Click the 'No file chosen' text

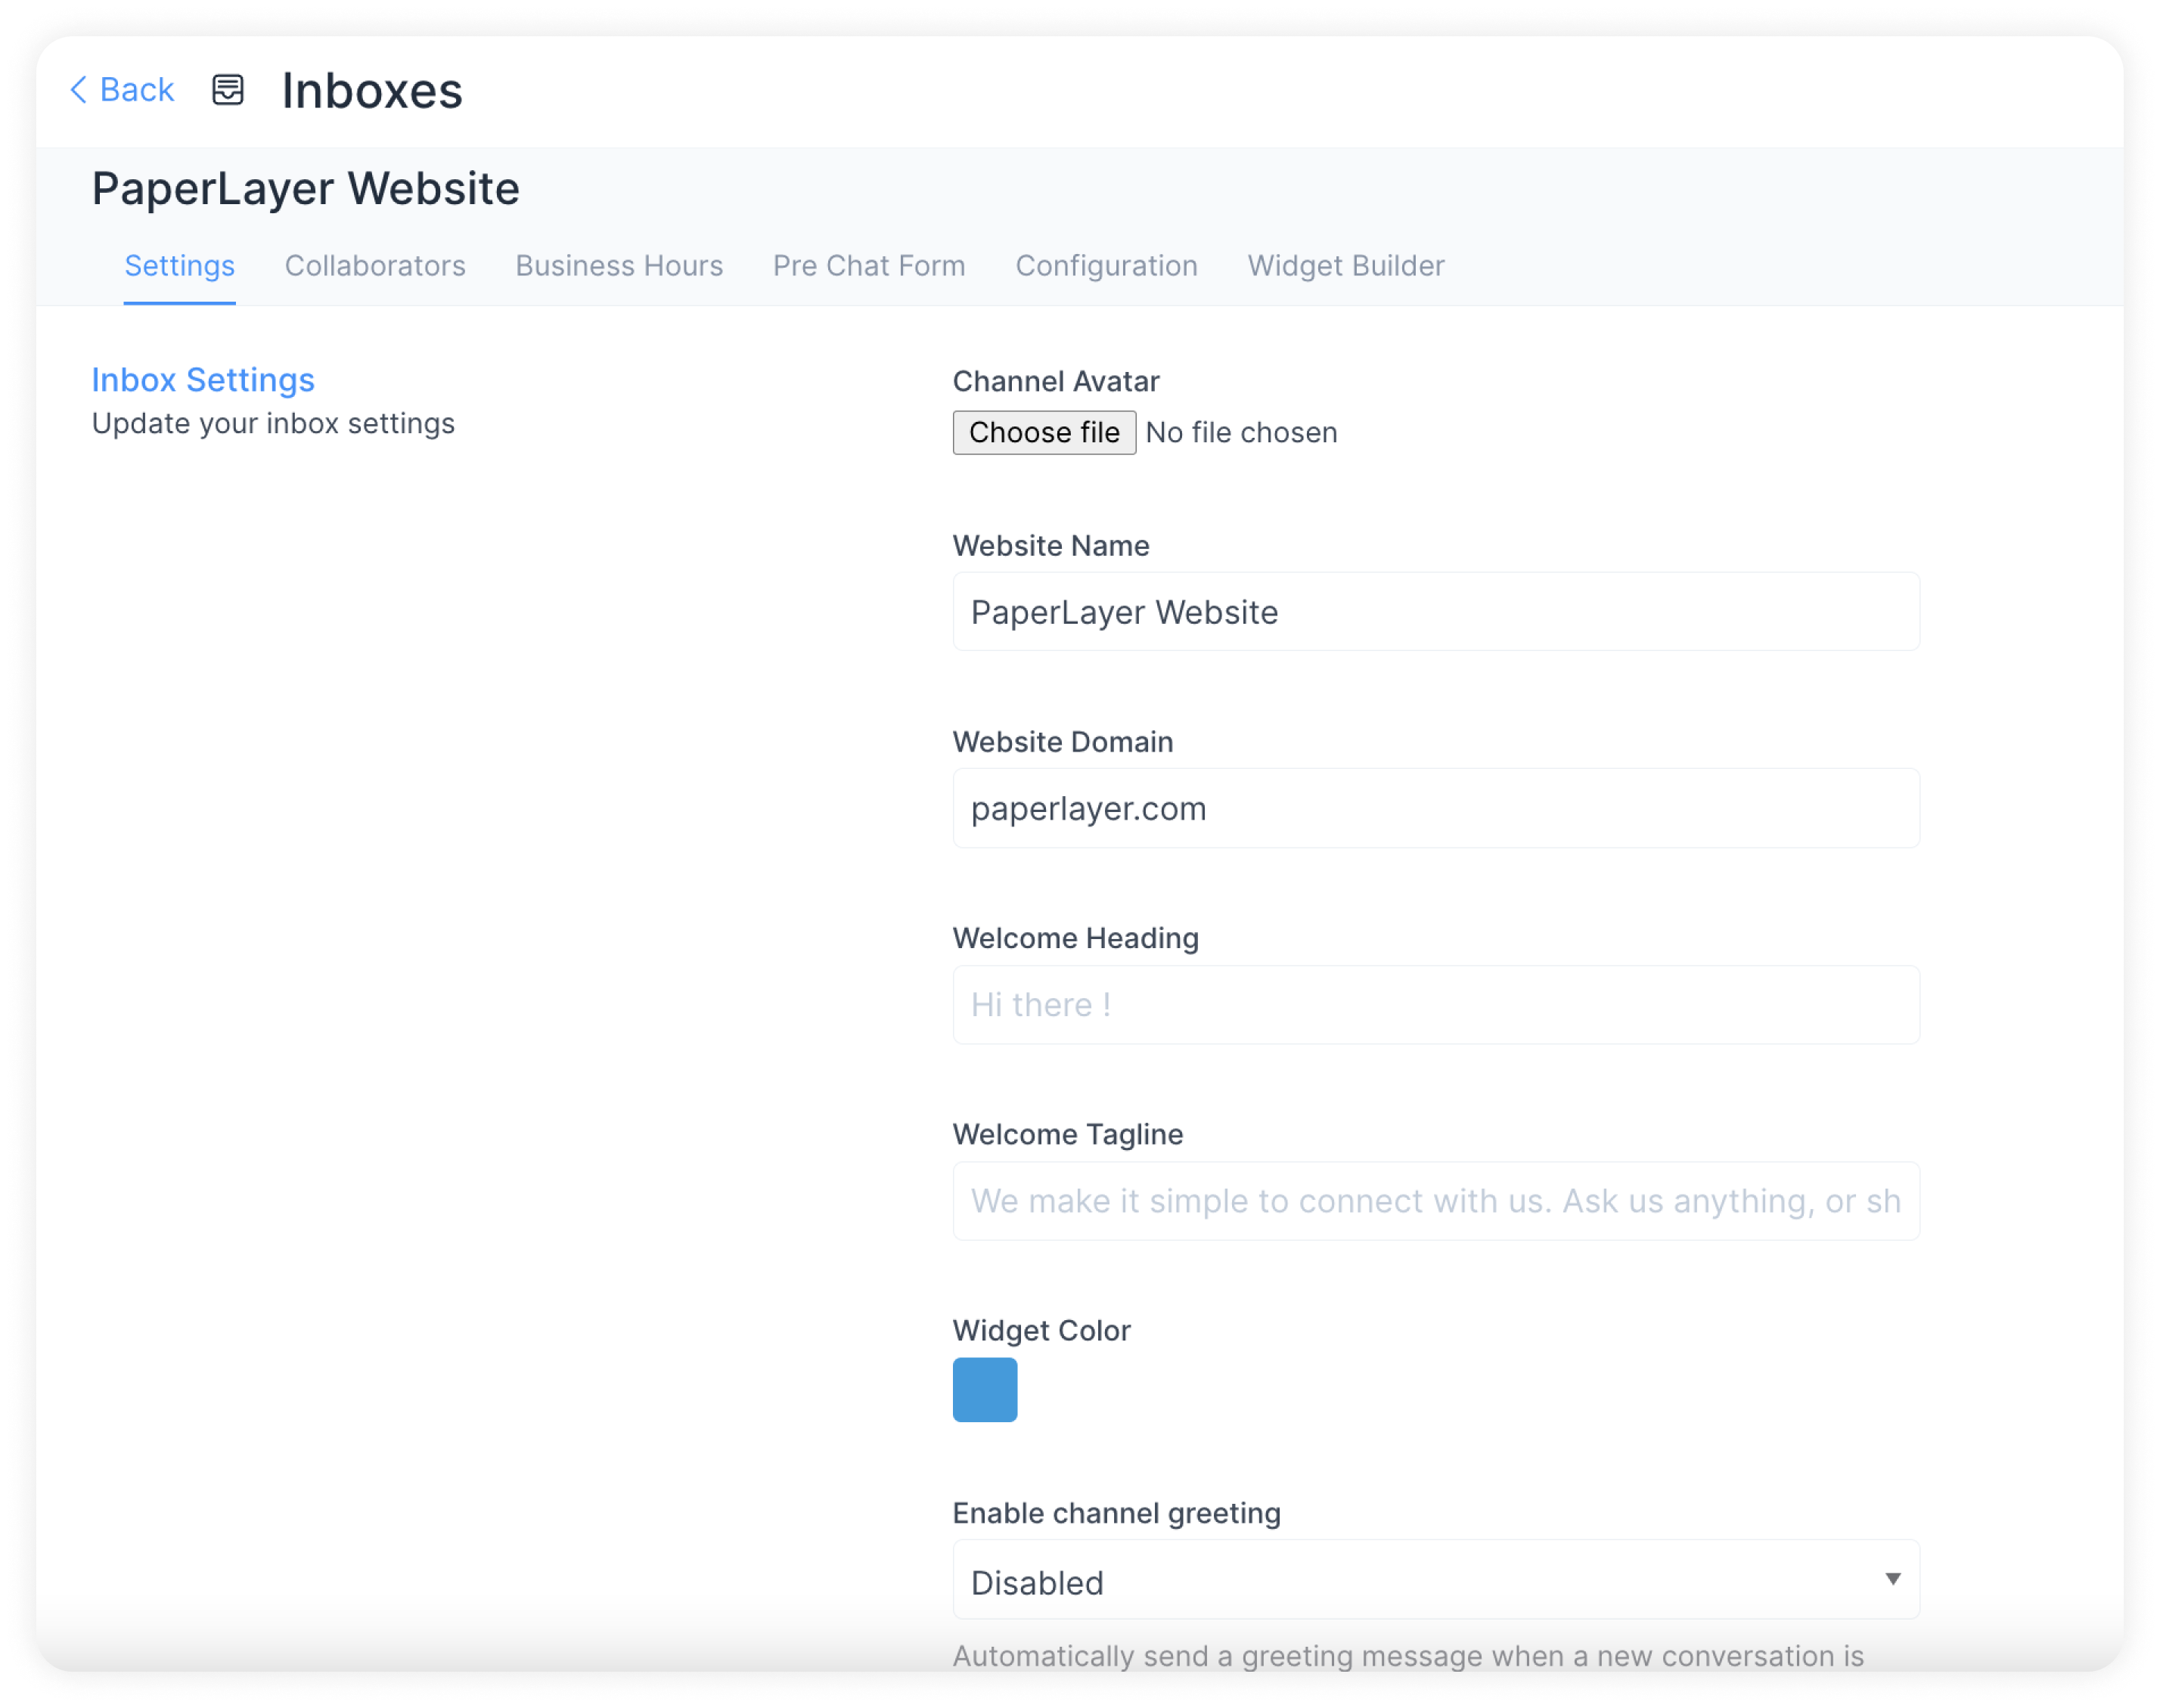point(1242,433)
